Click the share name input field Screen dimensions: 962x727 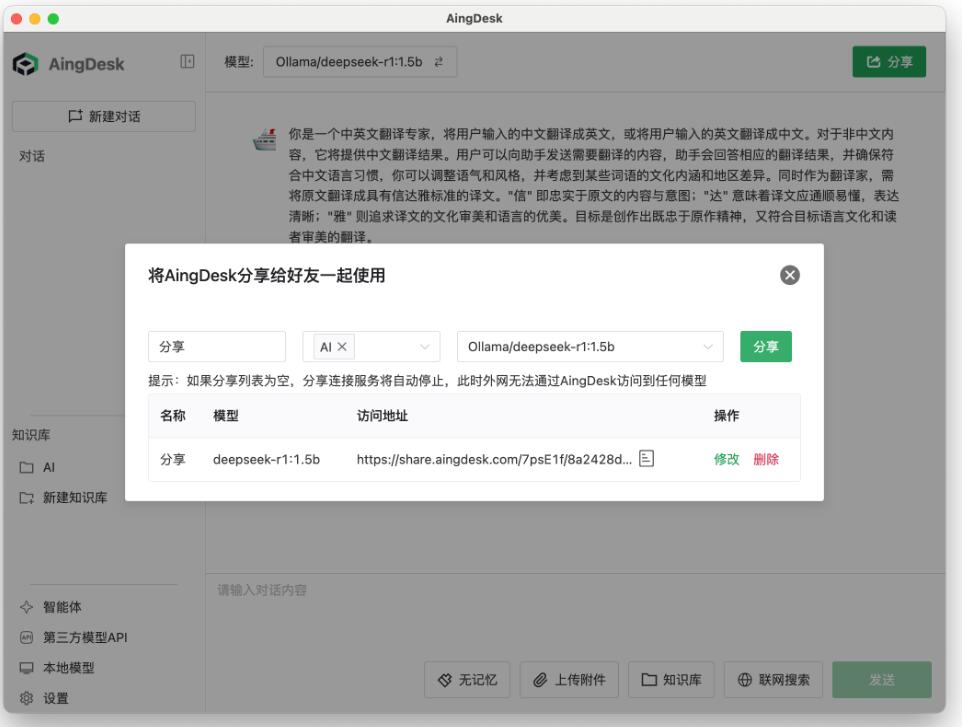tap(217, 347)
